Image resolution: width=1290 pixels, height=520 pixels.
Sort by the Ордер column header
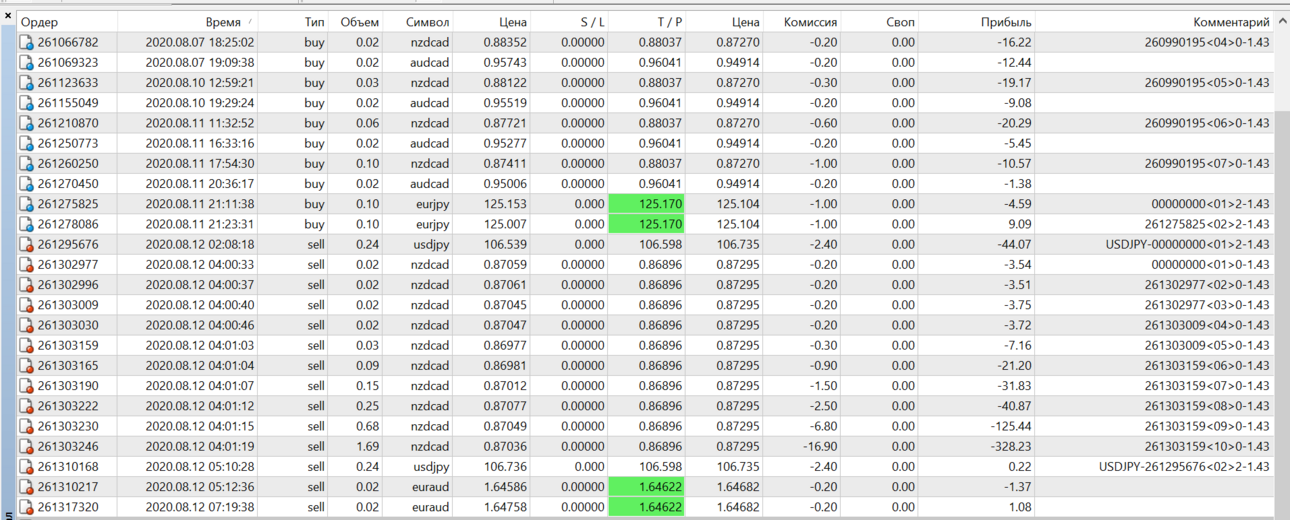coord(67,21)
